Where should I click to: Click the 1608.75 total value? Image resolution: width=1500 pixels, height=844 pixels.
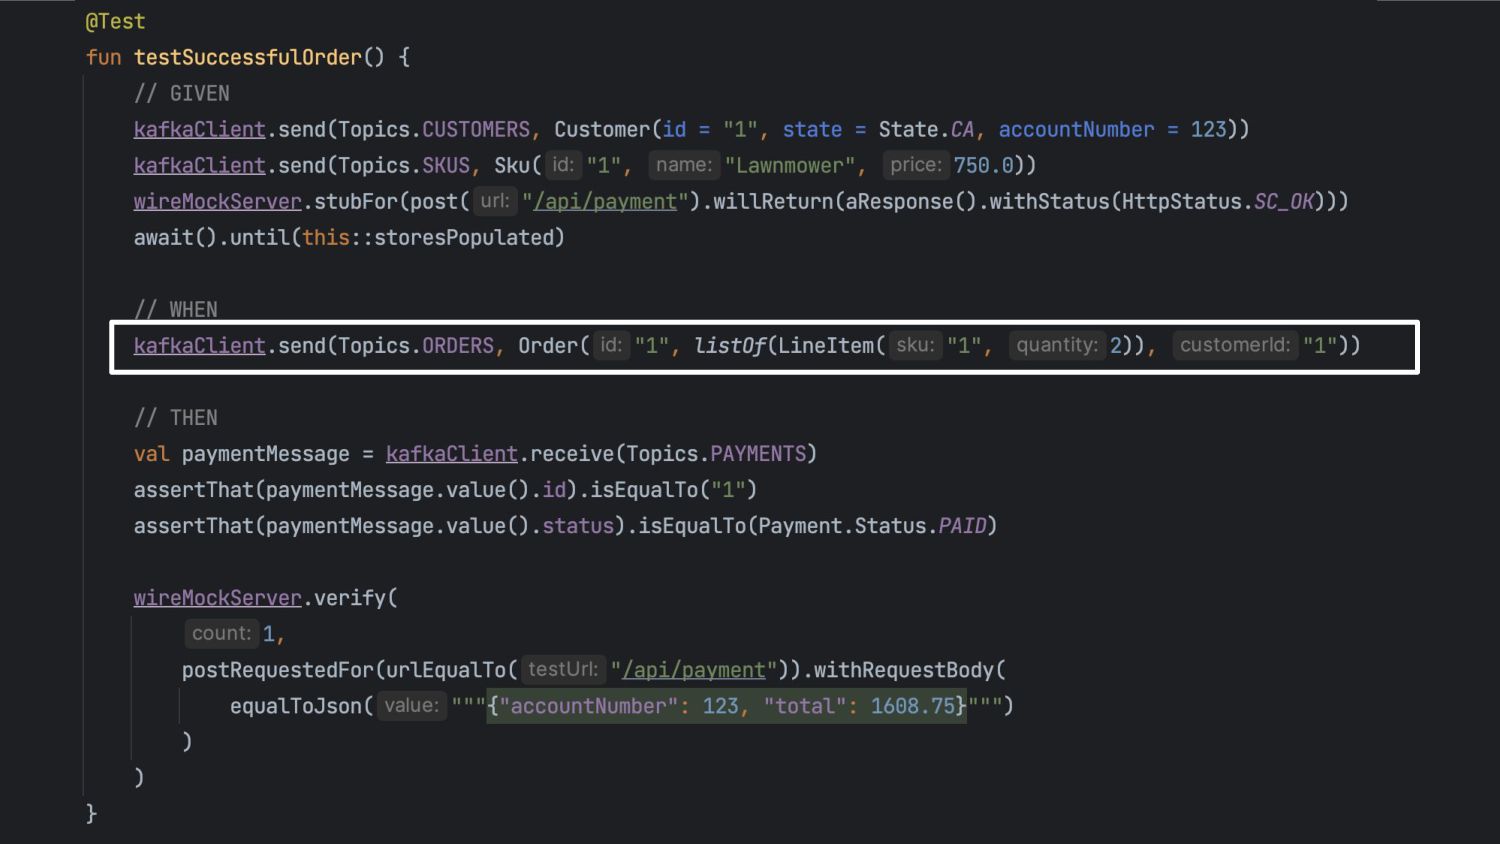coord(912,705)
